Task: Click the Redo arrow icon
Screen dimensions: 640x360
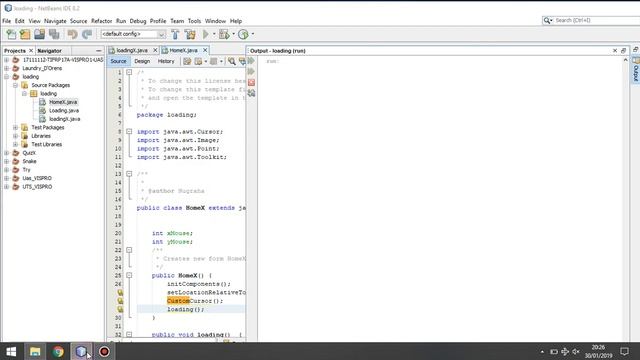Action: coord(87,34)
